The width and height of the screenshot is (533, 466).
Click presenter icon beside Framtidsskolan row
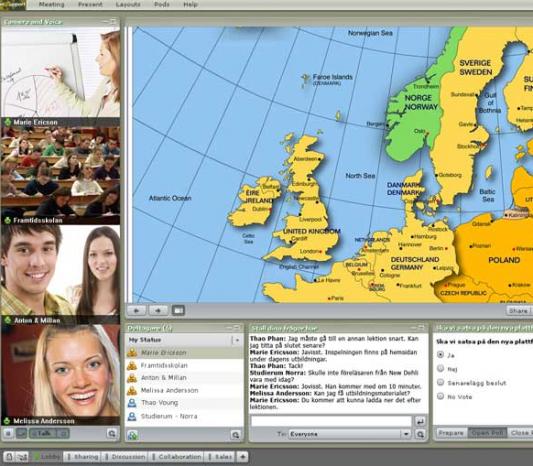132,365
